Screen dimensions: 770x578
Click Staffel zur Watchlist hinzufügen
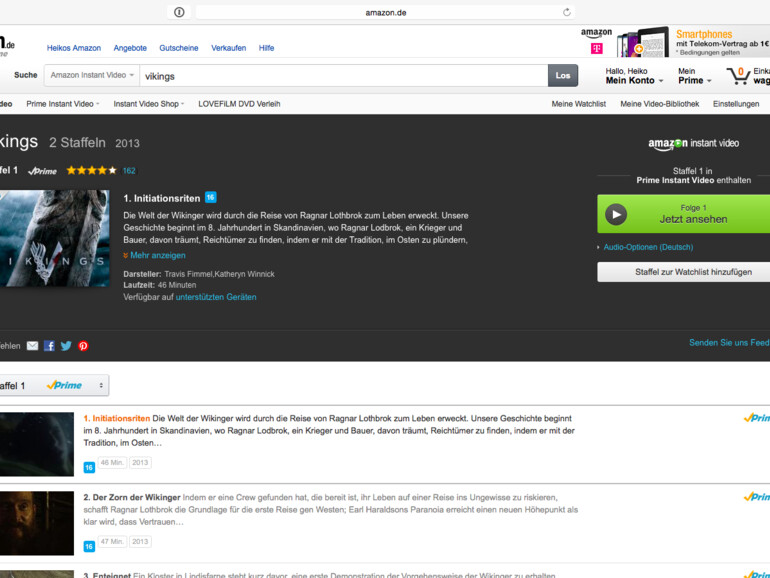coord(684,272)
